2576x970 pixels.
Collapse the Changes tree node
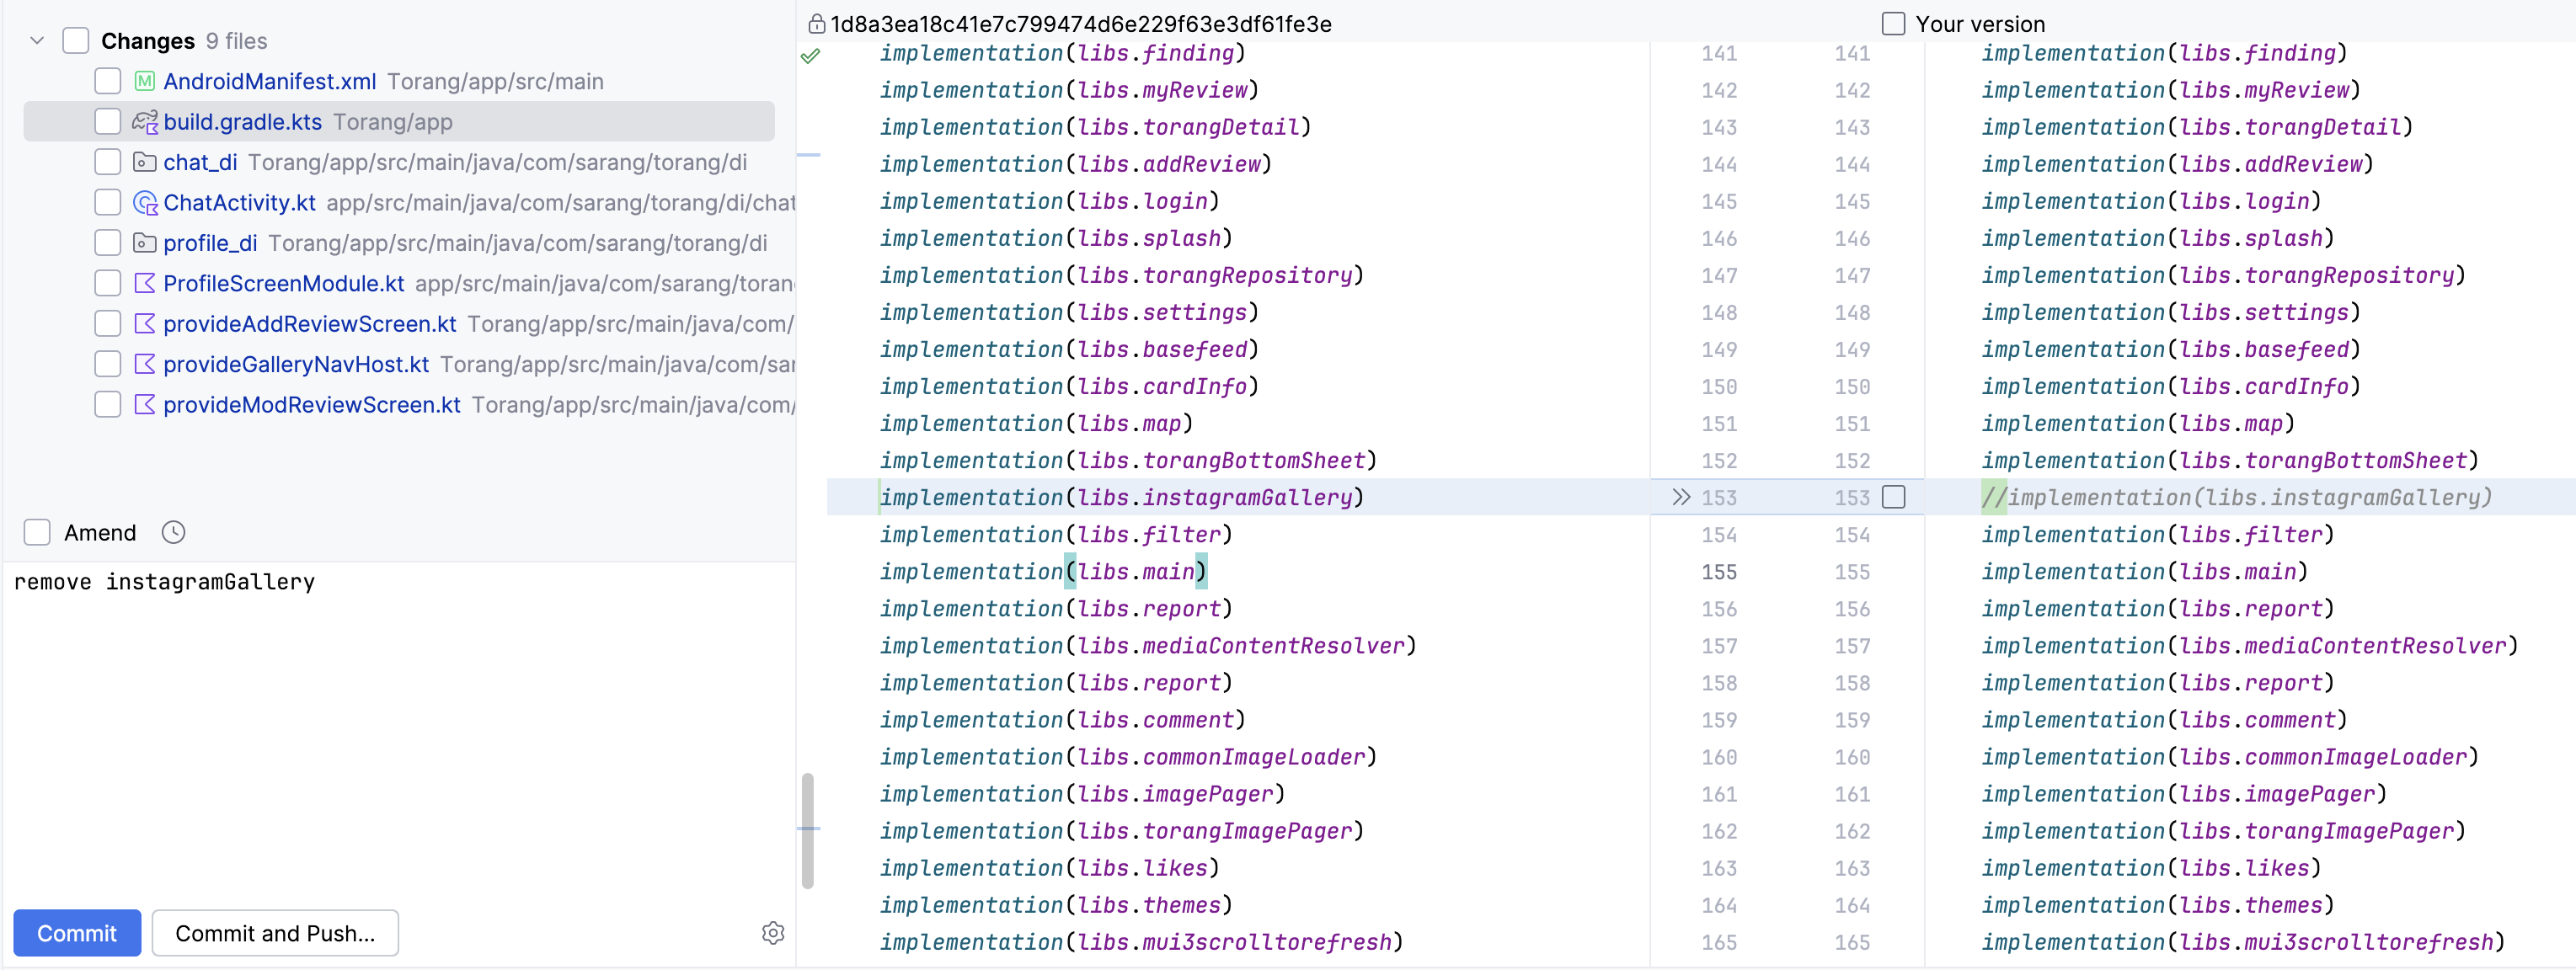pos(37,41)
